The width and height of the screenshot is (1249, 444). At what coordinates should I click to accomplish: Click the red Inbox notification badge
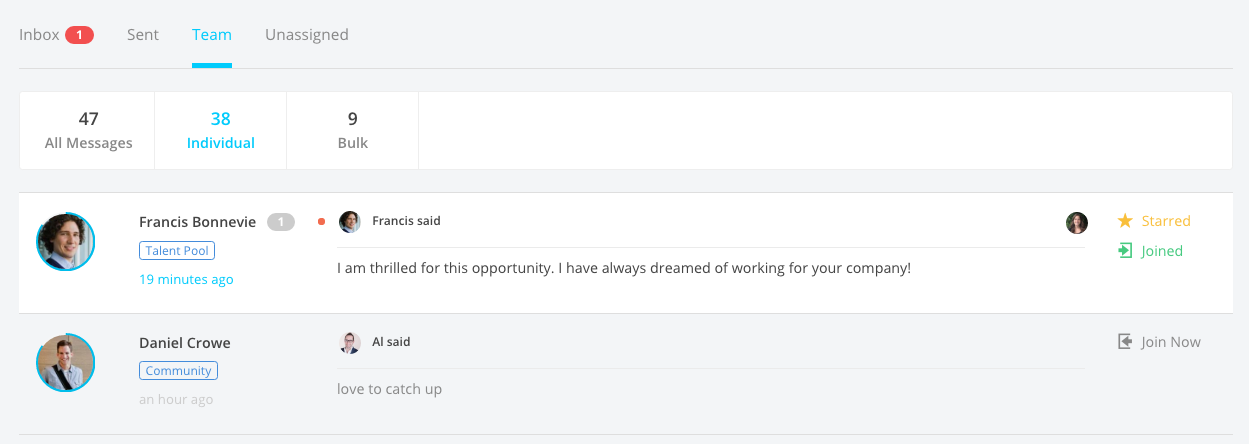80,35
